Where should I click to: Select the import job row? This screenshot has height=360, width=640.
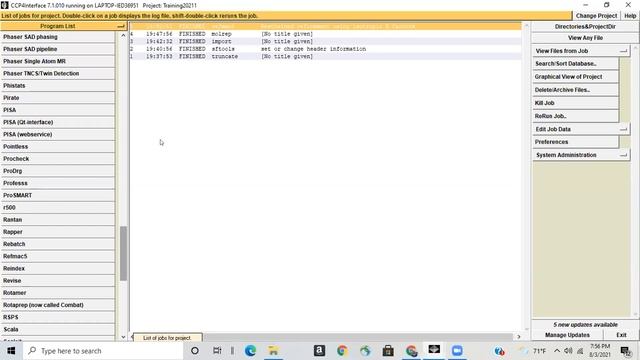(325, 41)
